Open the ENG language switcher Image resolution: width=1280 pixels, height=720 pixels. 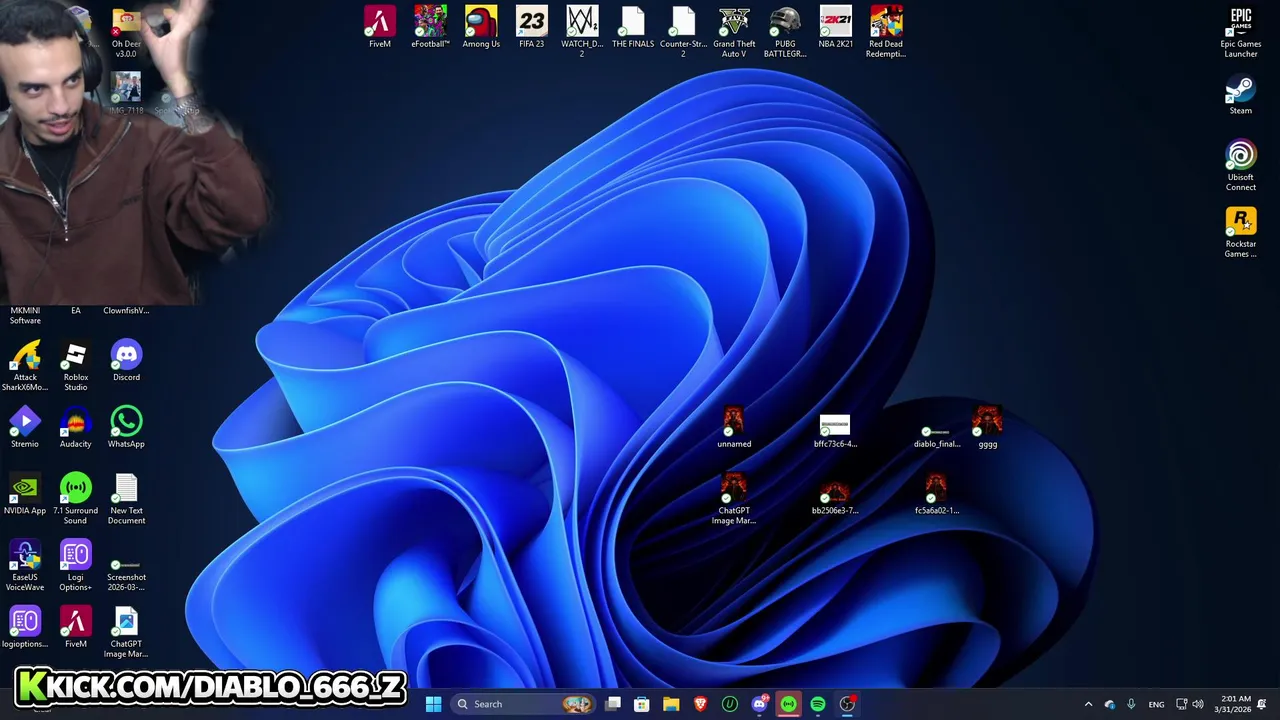pyautogui.click(x=1156, y=704)
